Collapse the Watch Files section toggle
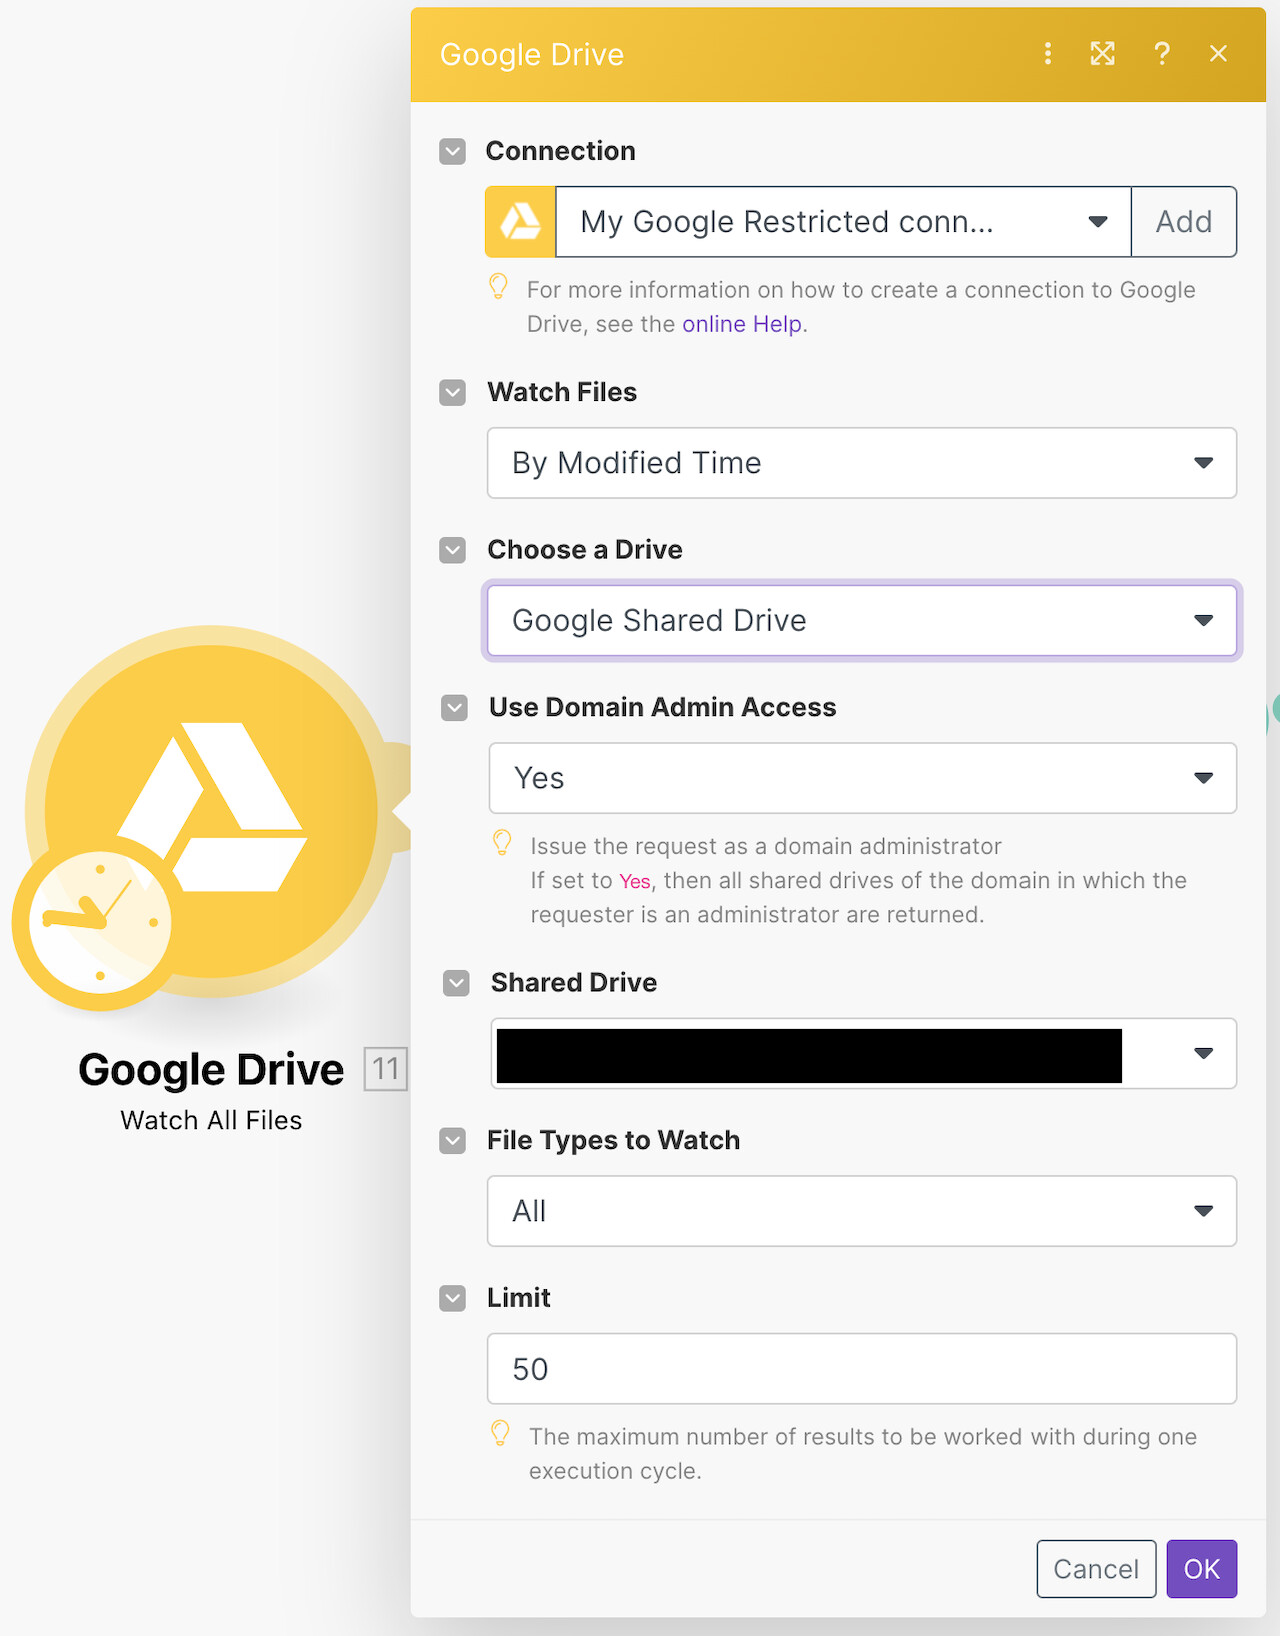1280x1636 pixels. [x=453, y=393]
